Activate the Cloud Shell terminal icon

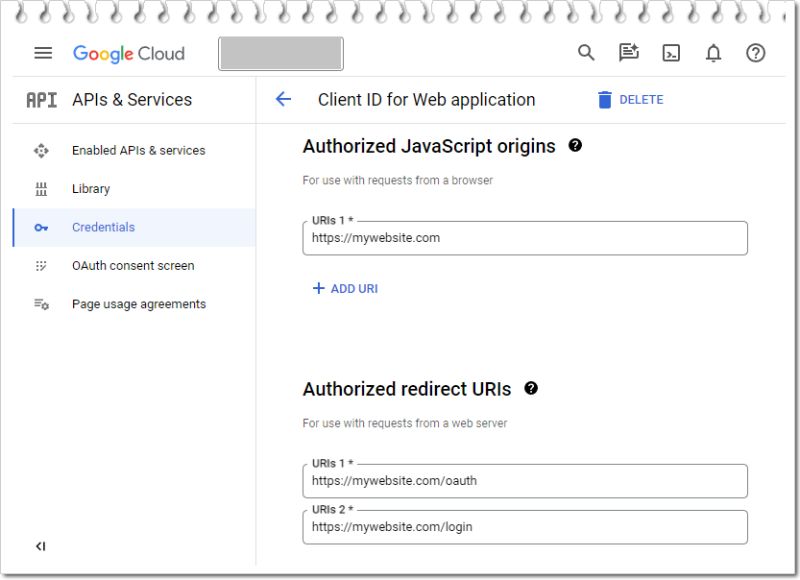pyautogui.click(x=671, y=53)
